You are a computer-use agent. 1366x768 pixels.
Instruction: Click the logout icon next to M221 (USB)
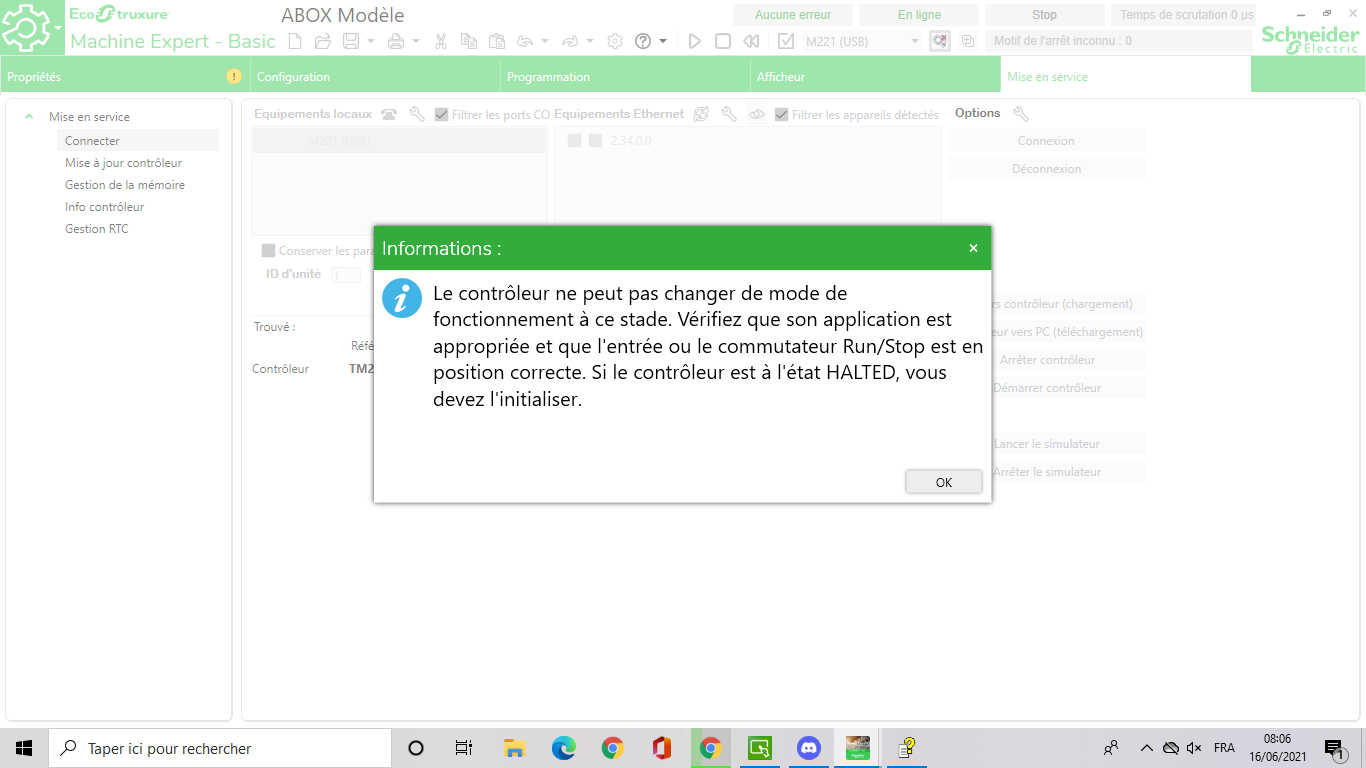click(939, 41)
